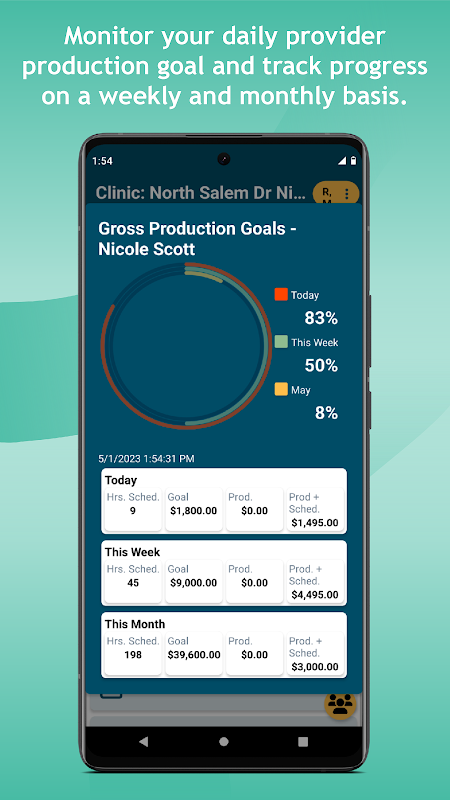Click the May legend label
450x800 pixels.
pyautogui.click(x=301, y=390)
